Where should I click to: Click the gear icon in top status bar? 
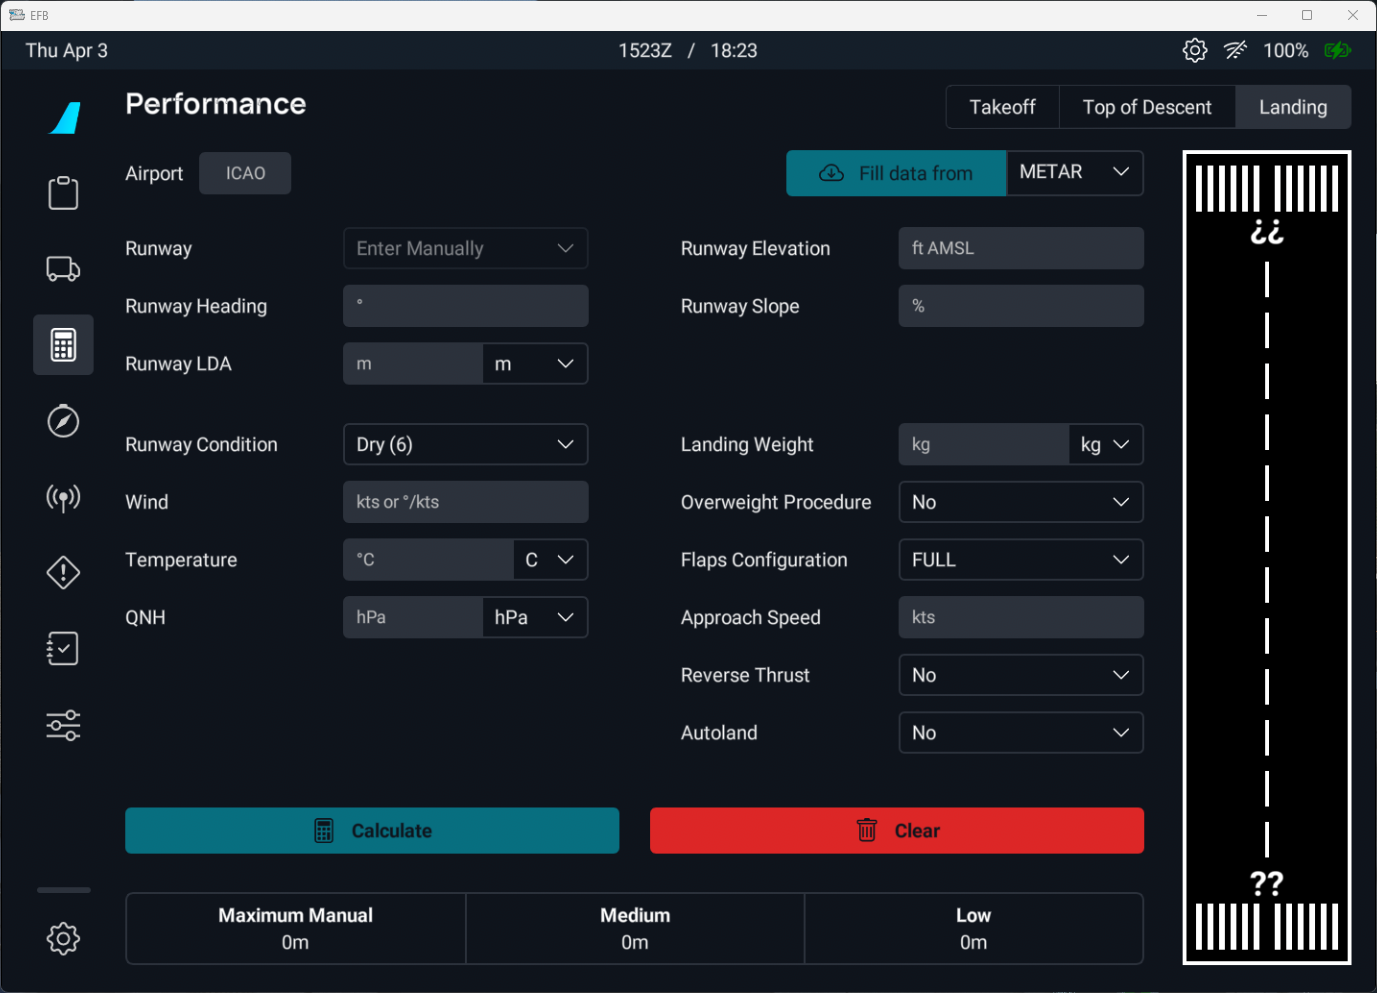[1194, 51]
